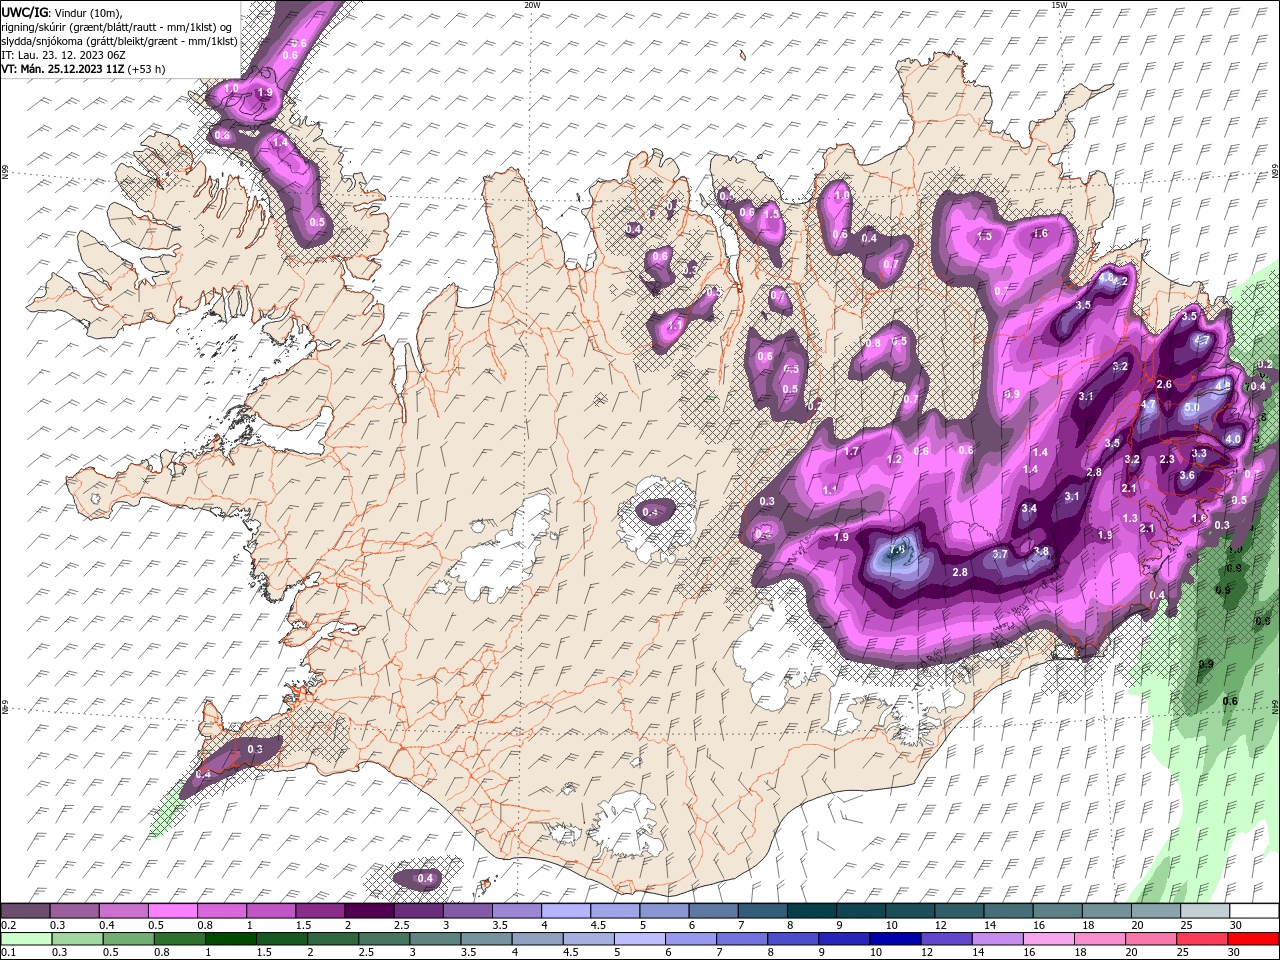Screen dimensions: 1280x960
Task: Click the pale grey swatch starting at 25 in the teal scale
Action: [x=1205, y=911]
